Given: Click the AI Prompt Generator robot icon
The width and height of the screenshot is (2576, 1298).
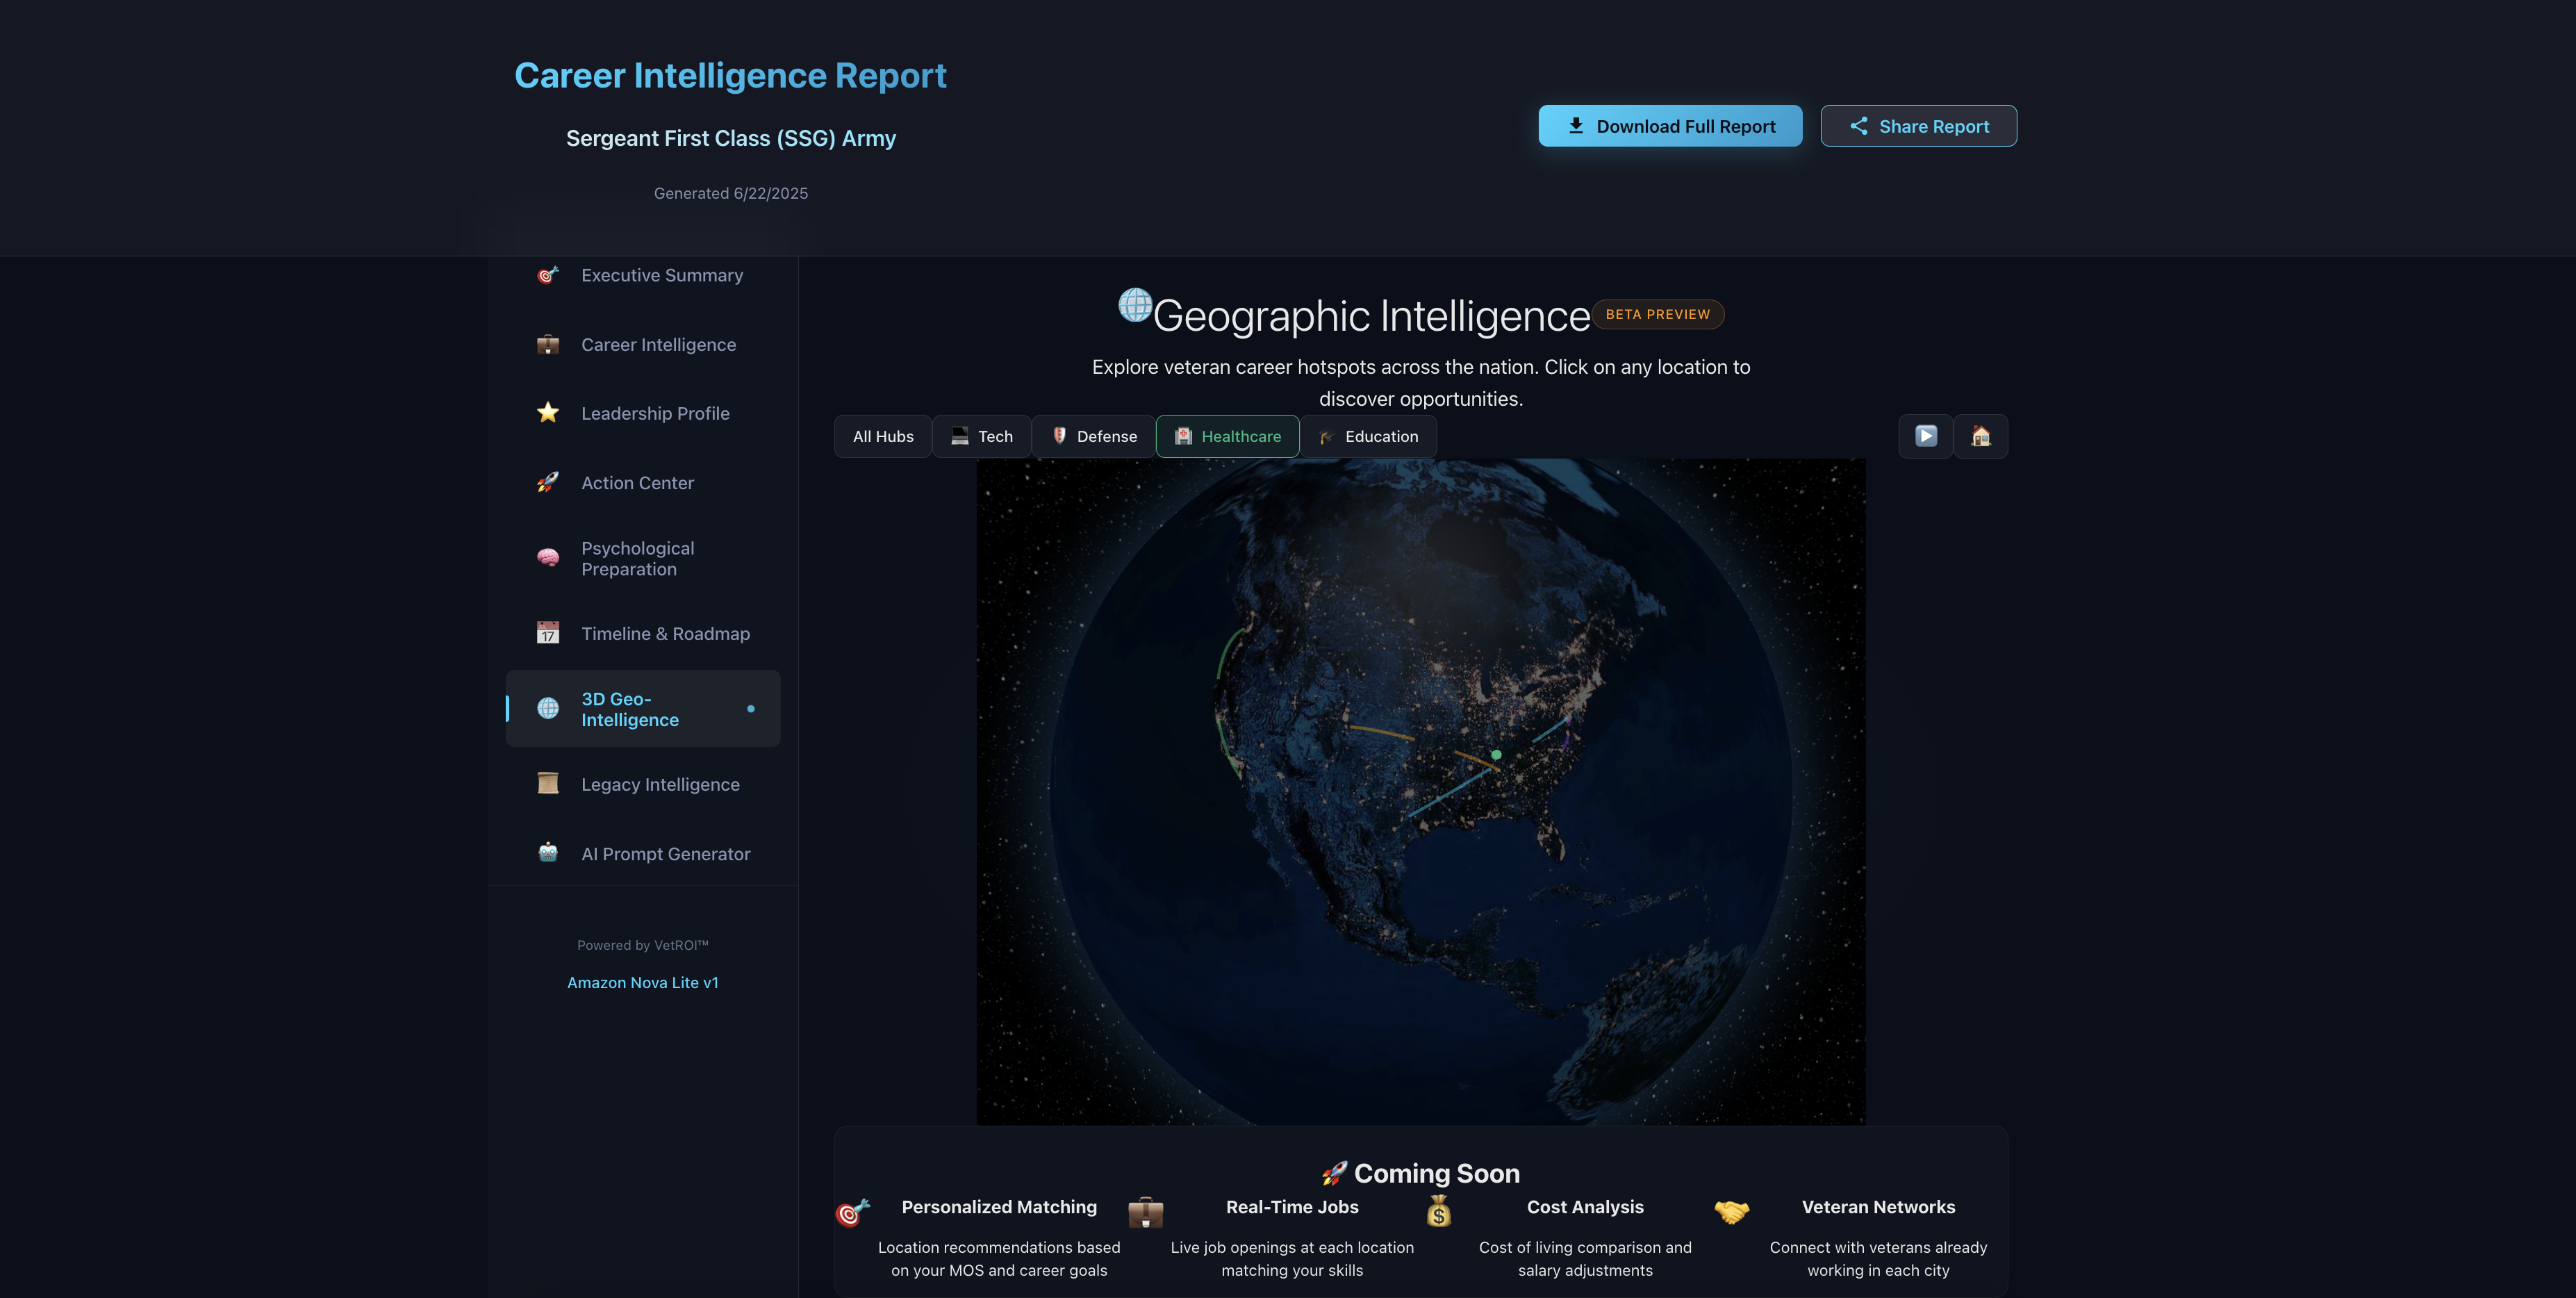Looking at the screenshot, I should click(548, 853).
